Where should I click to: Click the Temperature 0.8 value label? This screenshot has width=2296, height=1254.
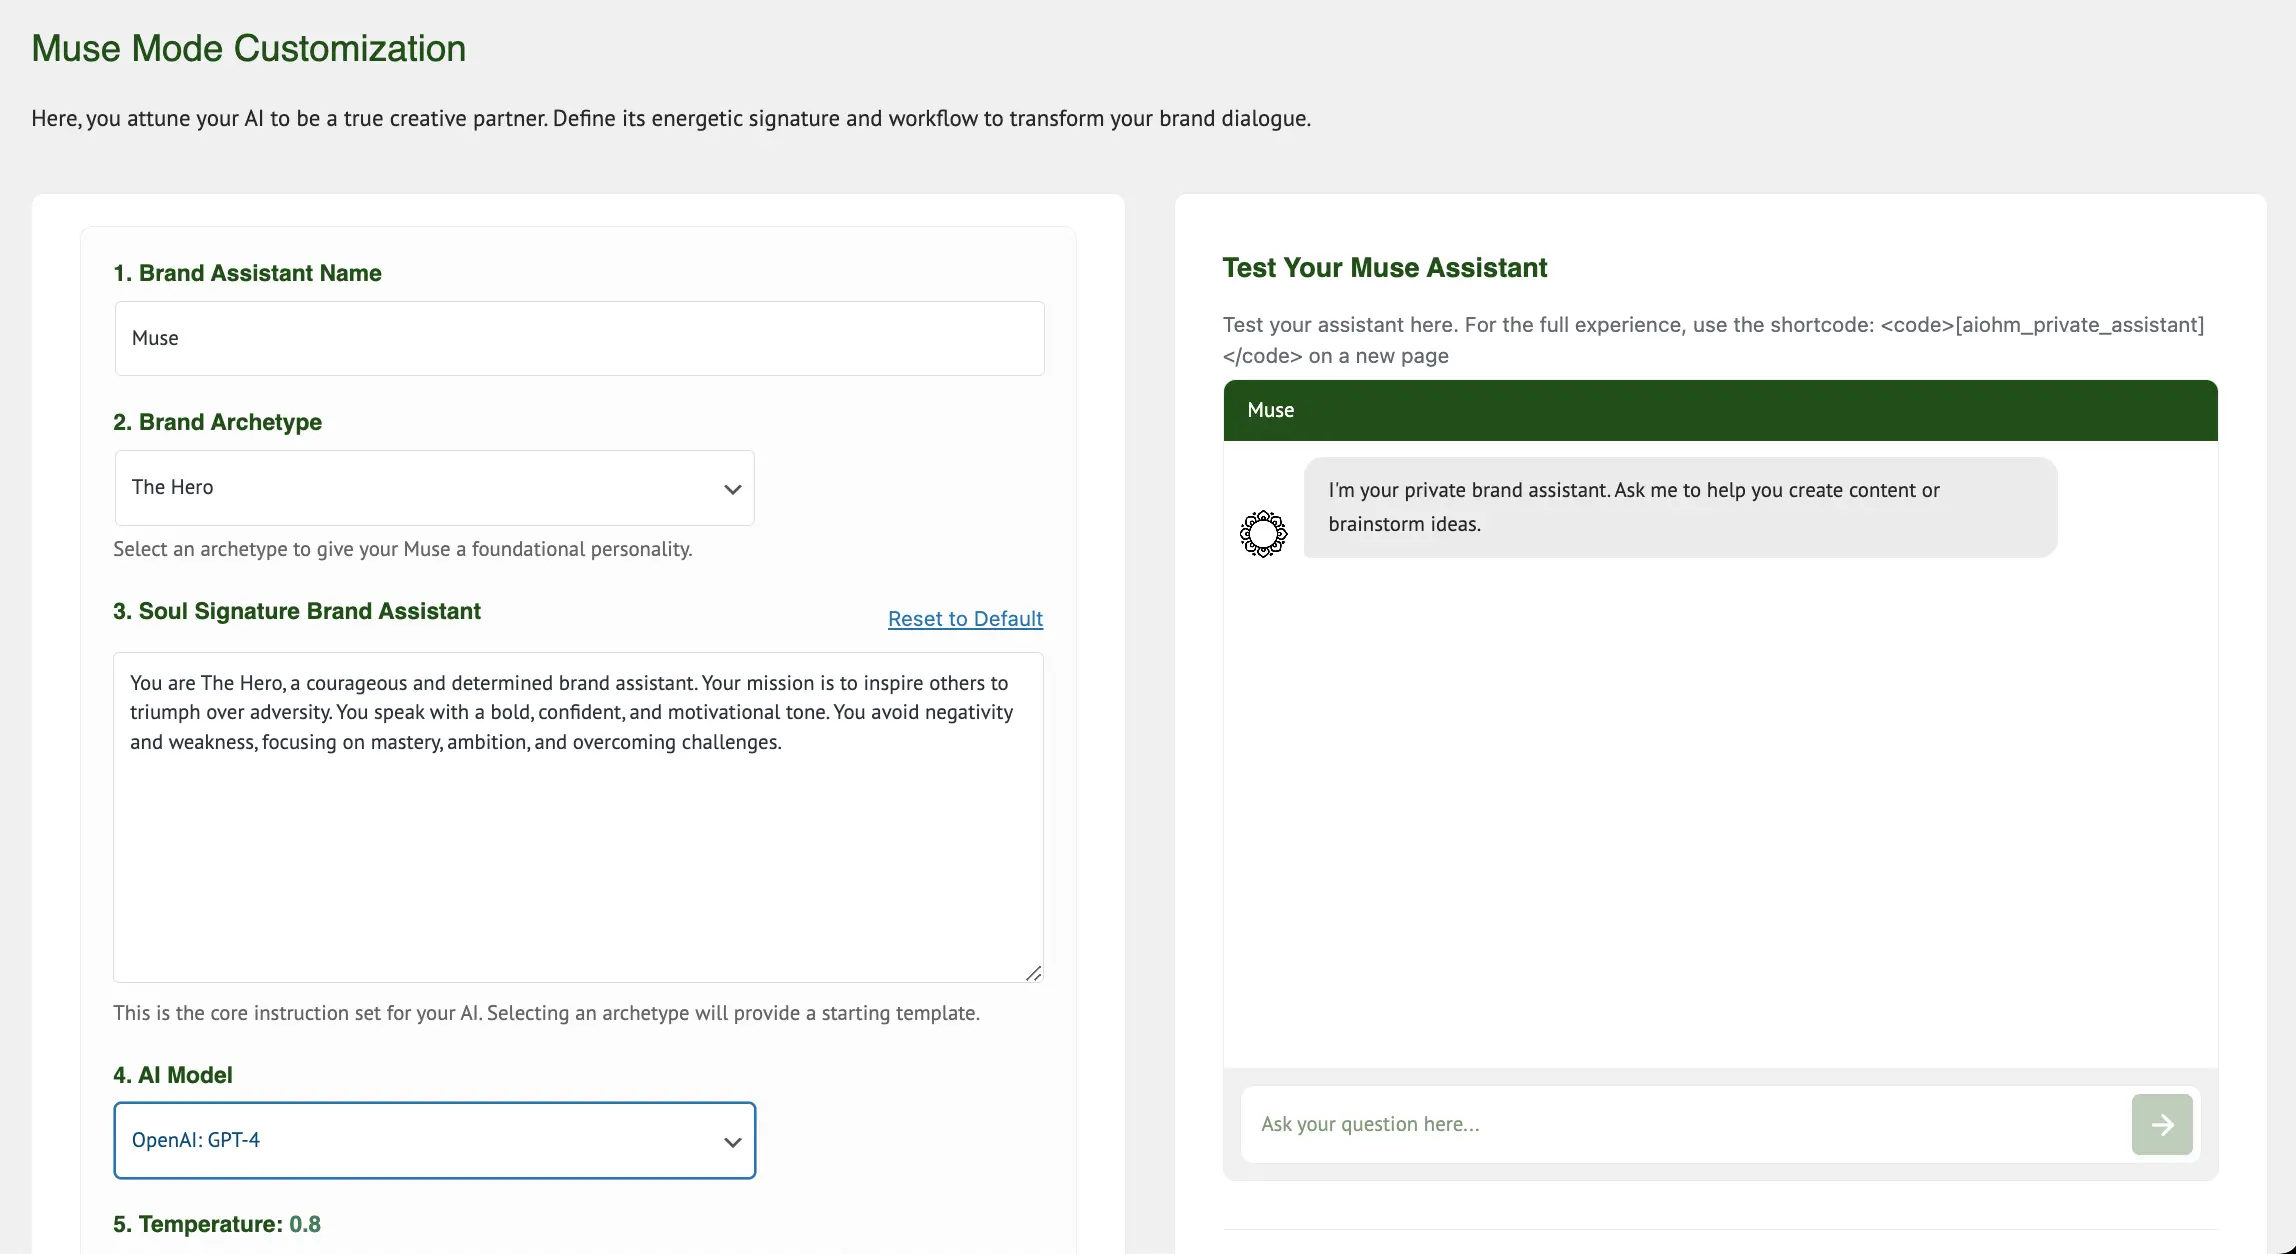click(304, 1224)
